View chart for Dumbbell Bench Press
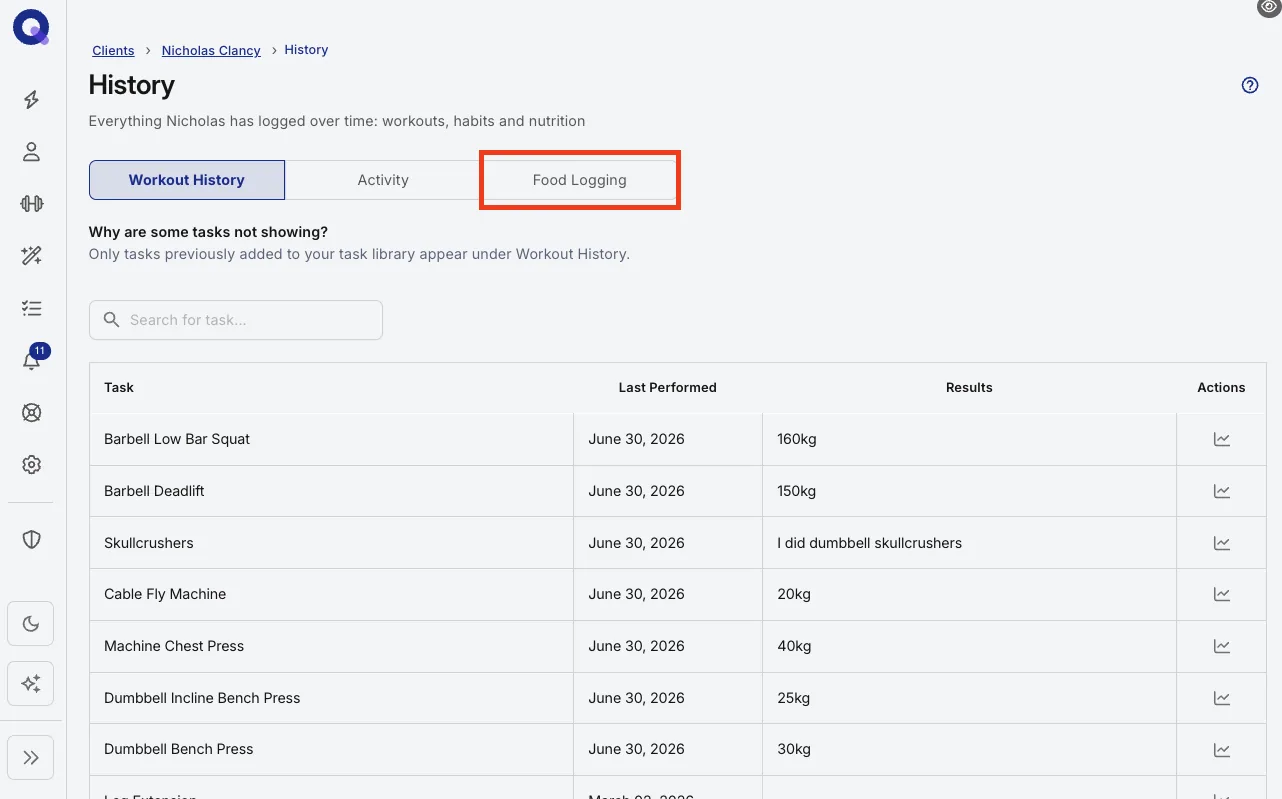 coord(1222,749)
